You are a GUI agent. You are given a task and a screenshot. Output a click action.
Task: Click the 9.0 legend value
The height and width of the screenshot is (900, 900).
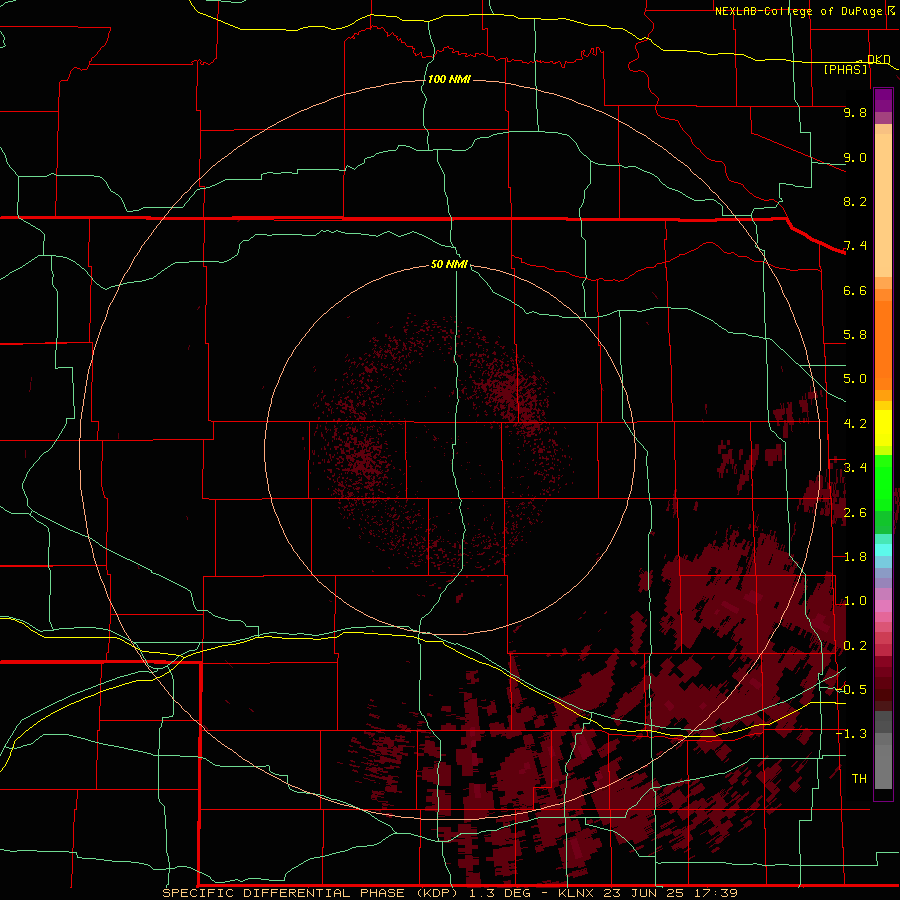[x=855, y=157]
